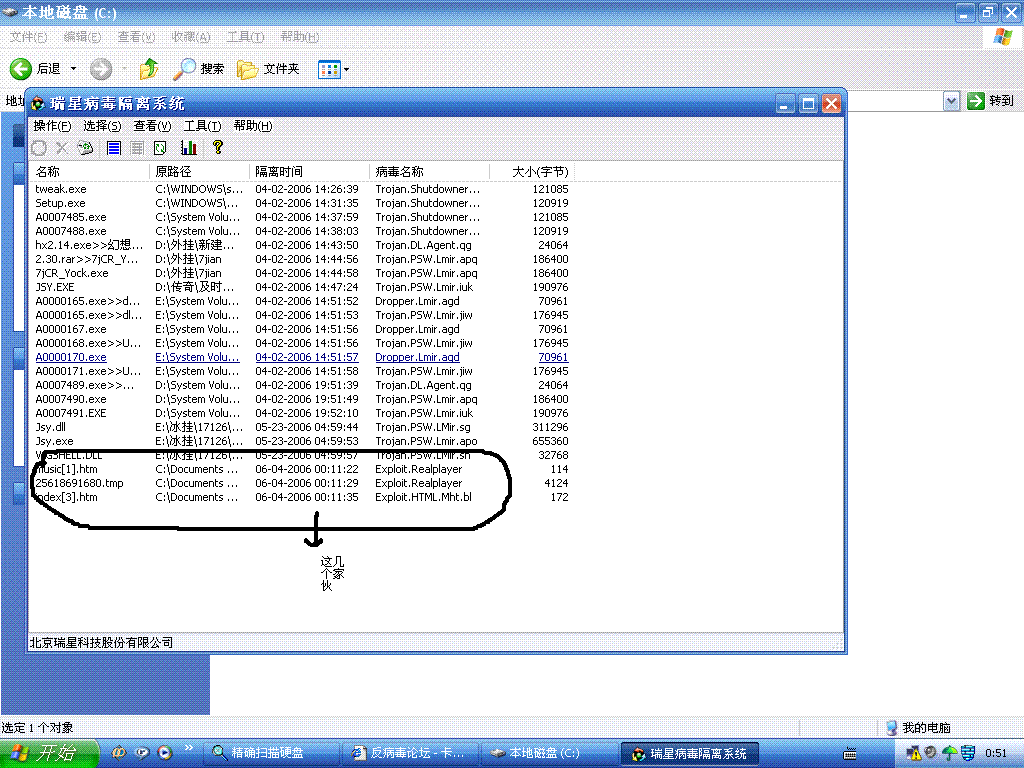Open 操作(F) menu in quarantine window
This screenshot has width=1024, height=768.
coord(52,125)
